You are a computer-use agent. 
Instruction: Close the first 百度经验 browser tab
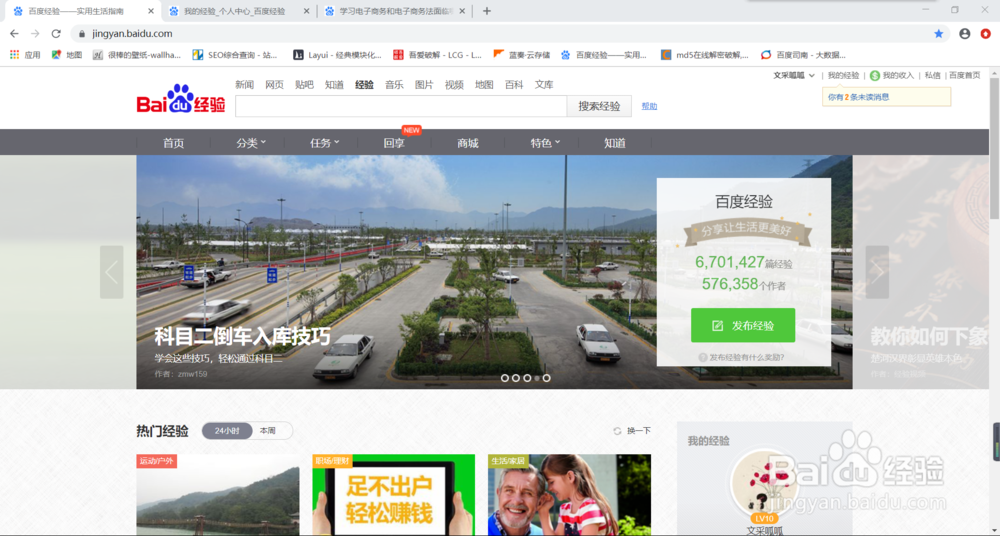[151, 11]
